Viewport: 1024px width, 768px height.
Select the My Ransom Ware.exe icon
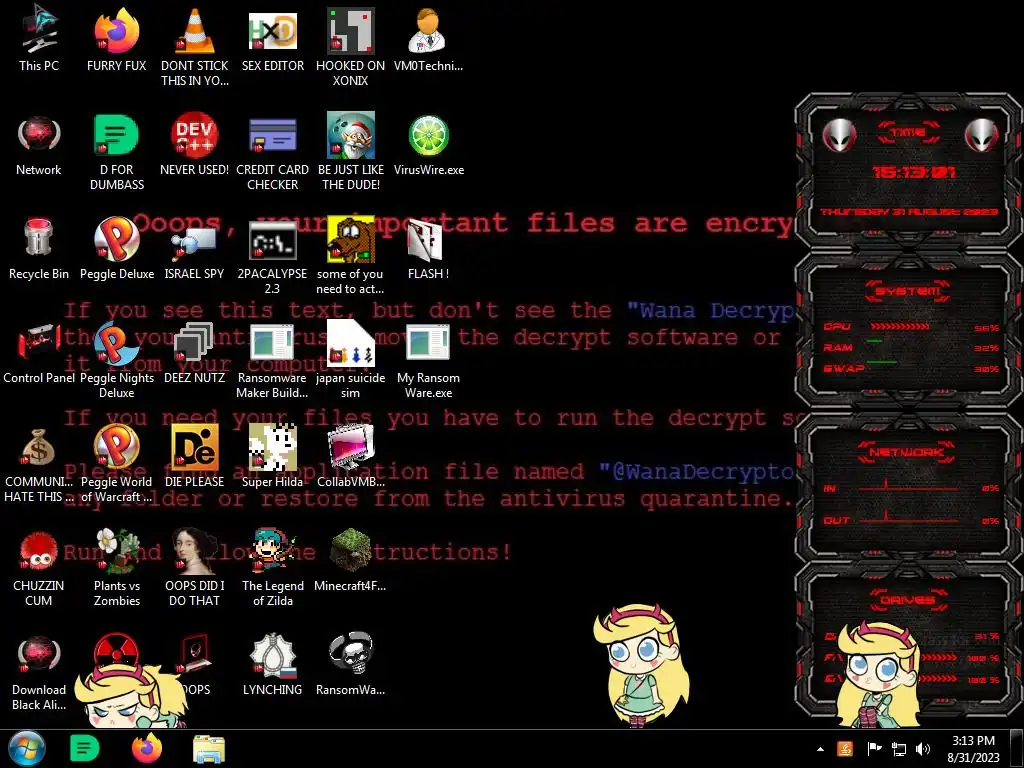pyautogui.click(x=428, y=359)
